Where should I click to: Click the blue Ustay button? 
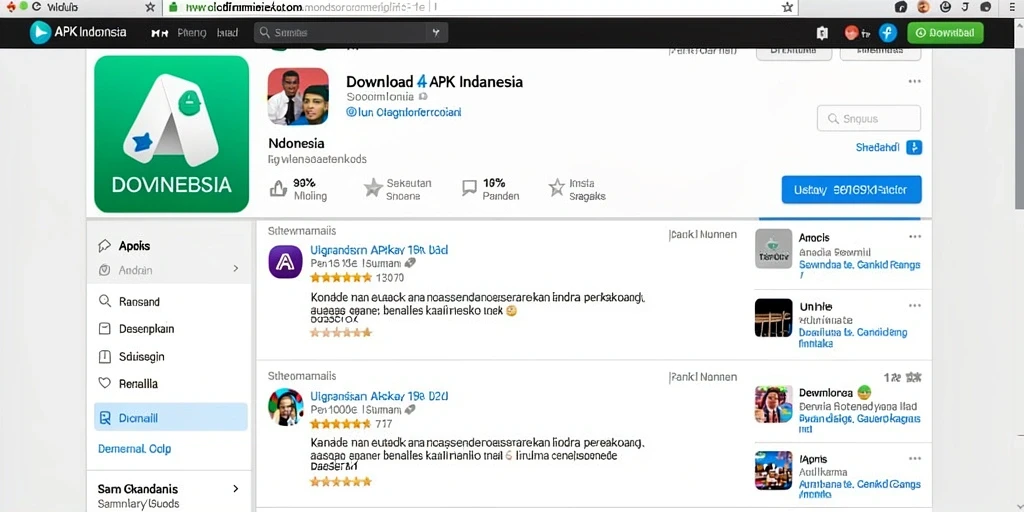click(851, 190)
